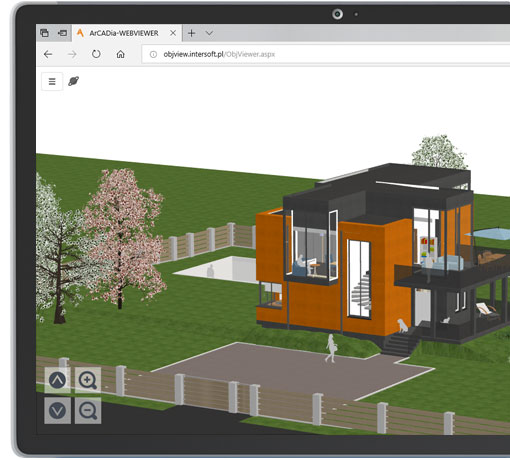Click the set tabs aside icon
This screenshot has height=460, width=510.
62,33
